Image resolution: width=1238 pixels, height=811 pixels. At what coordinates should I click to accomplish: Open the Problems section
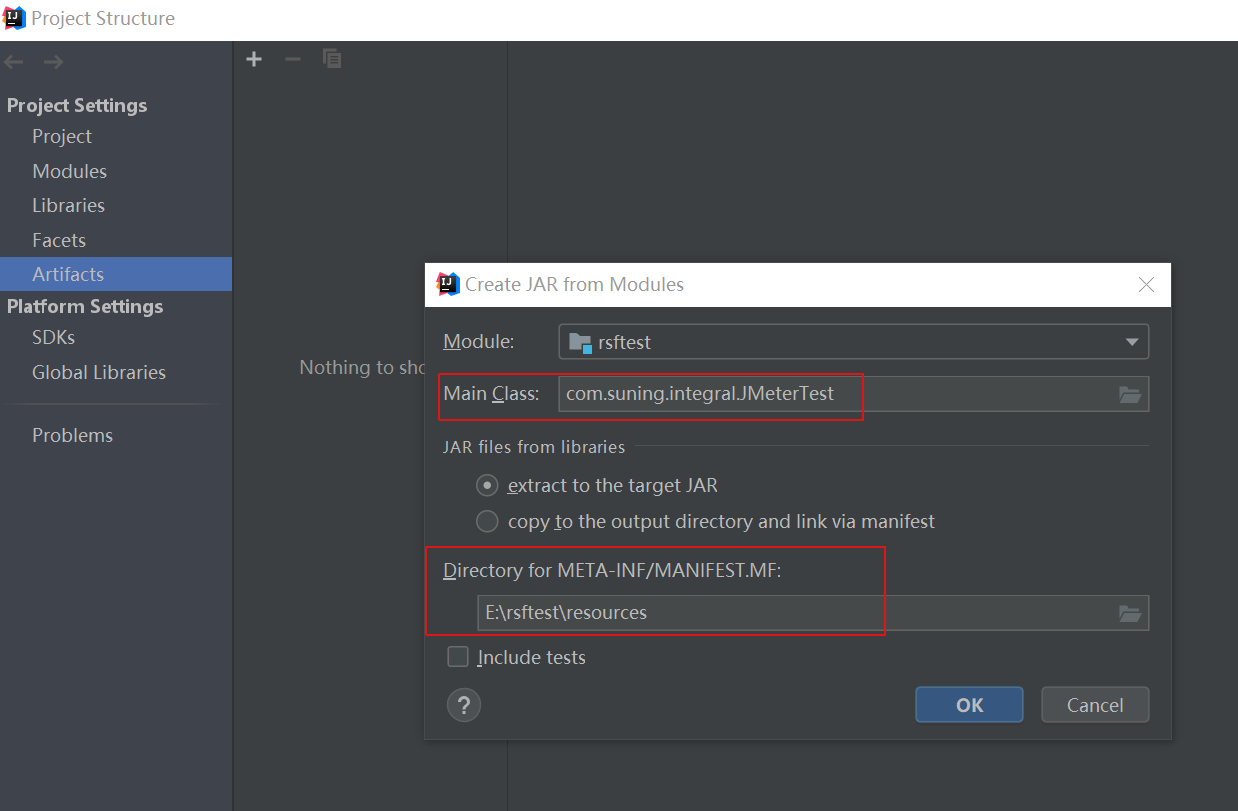click(x=72, y=435)
